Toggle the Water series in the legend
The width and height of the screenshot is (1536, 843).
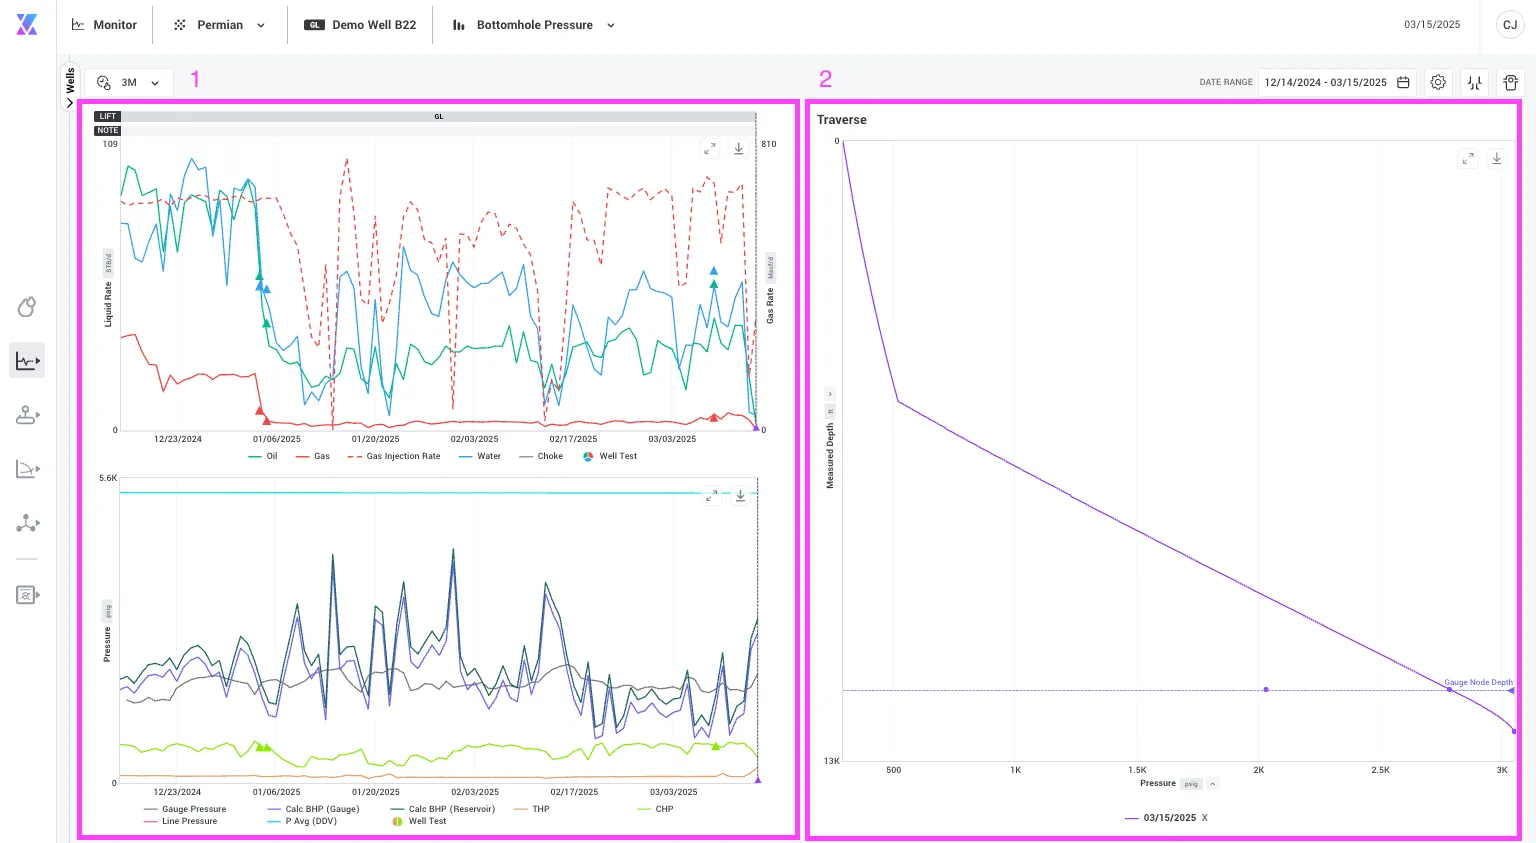coord(480,456)
